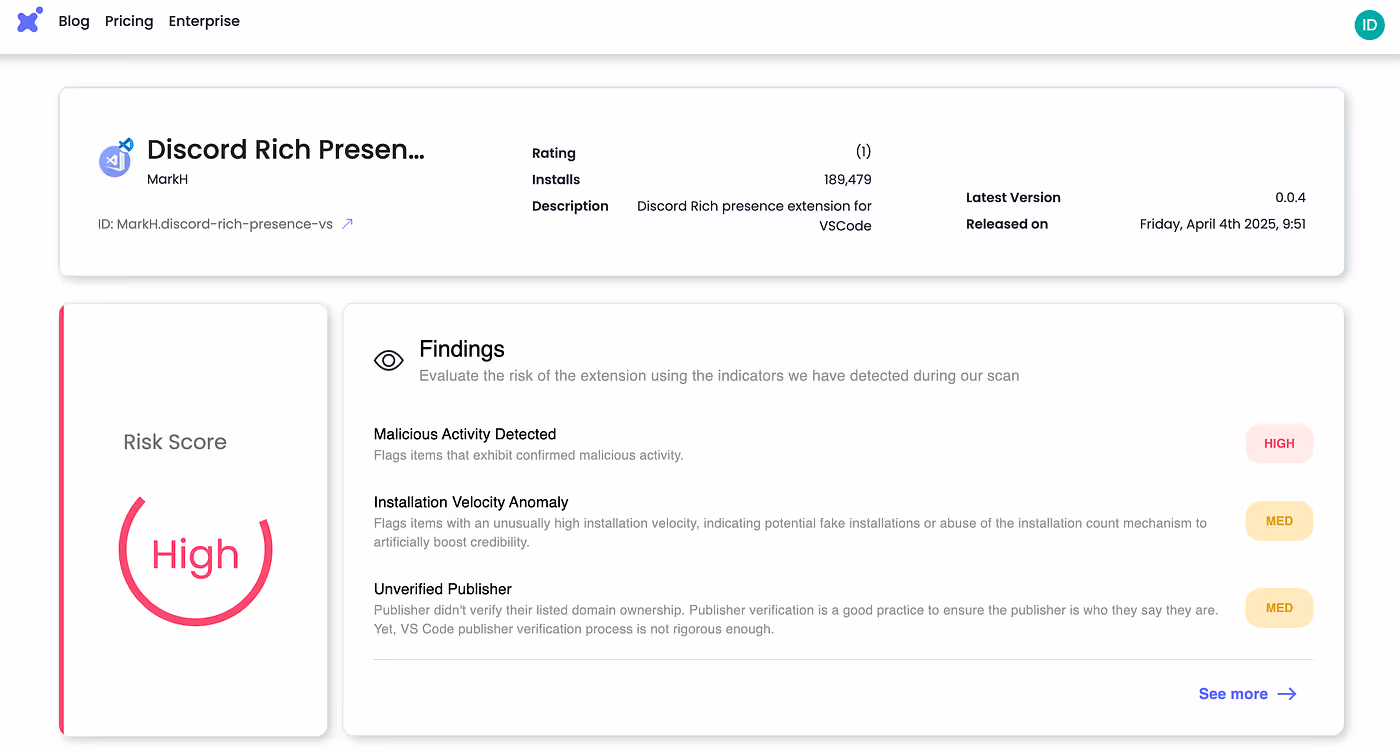Click the Released on label
Viewport: 1400px width, 752px height.
[1007, 224]
